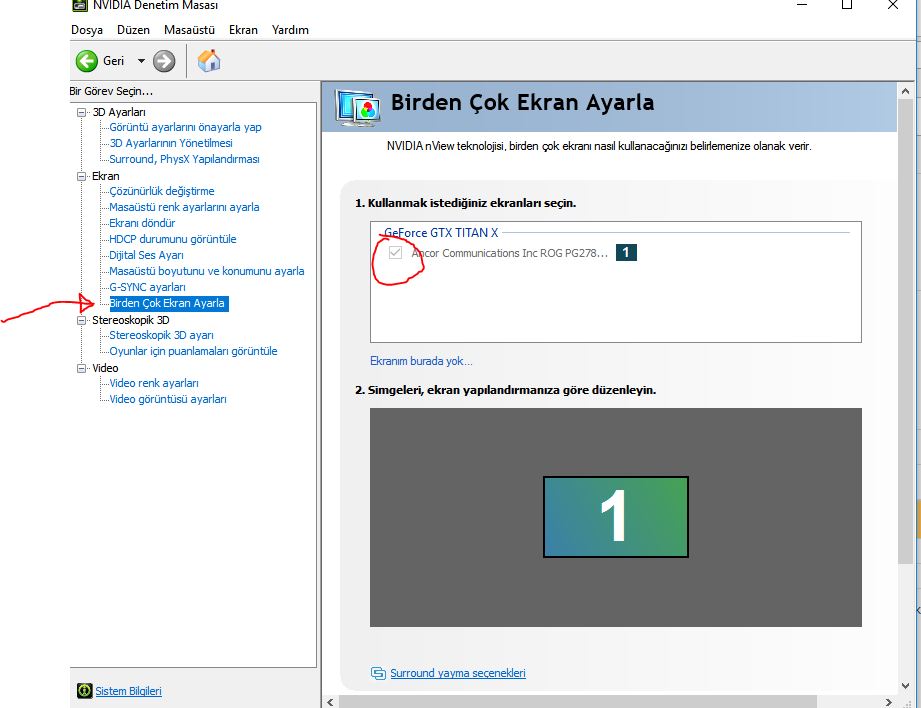Screen dimensions: 921x708
Task: Click the Video category label
Action: [105, 368]
